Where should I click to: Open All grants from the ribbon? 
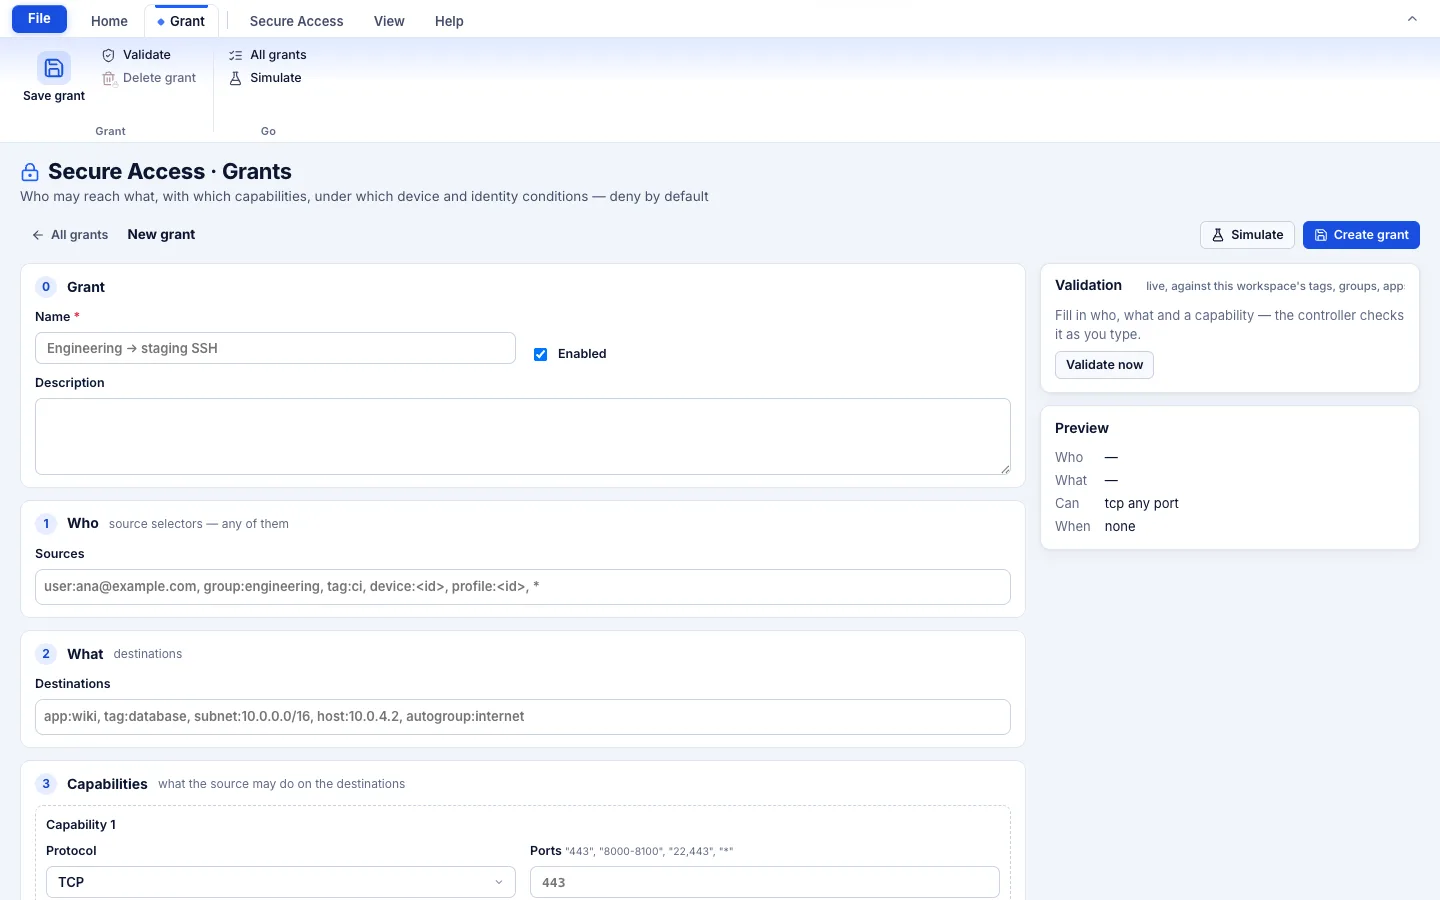click(268, 55)
